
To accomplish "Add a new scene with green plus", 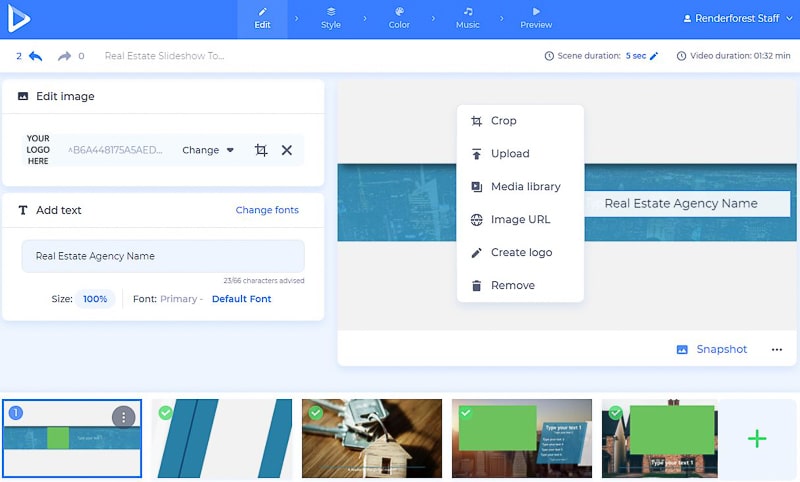I will coord(757,438).
